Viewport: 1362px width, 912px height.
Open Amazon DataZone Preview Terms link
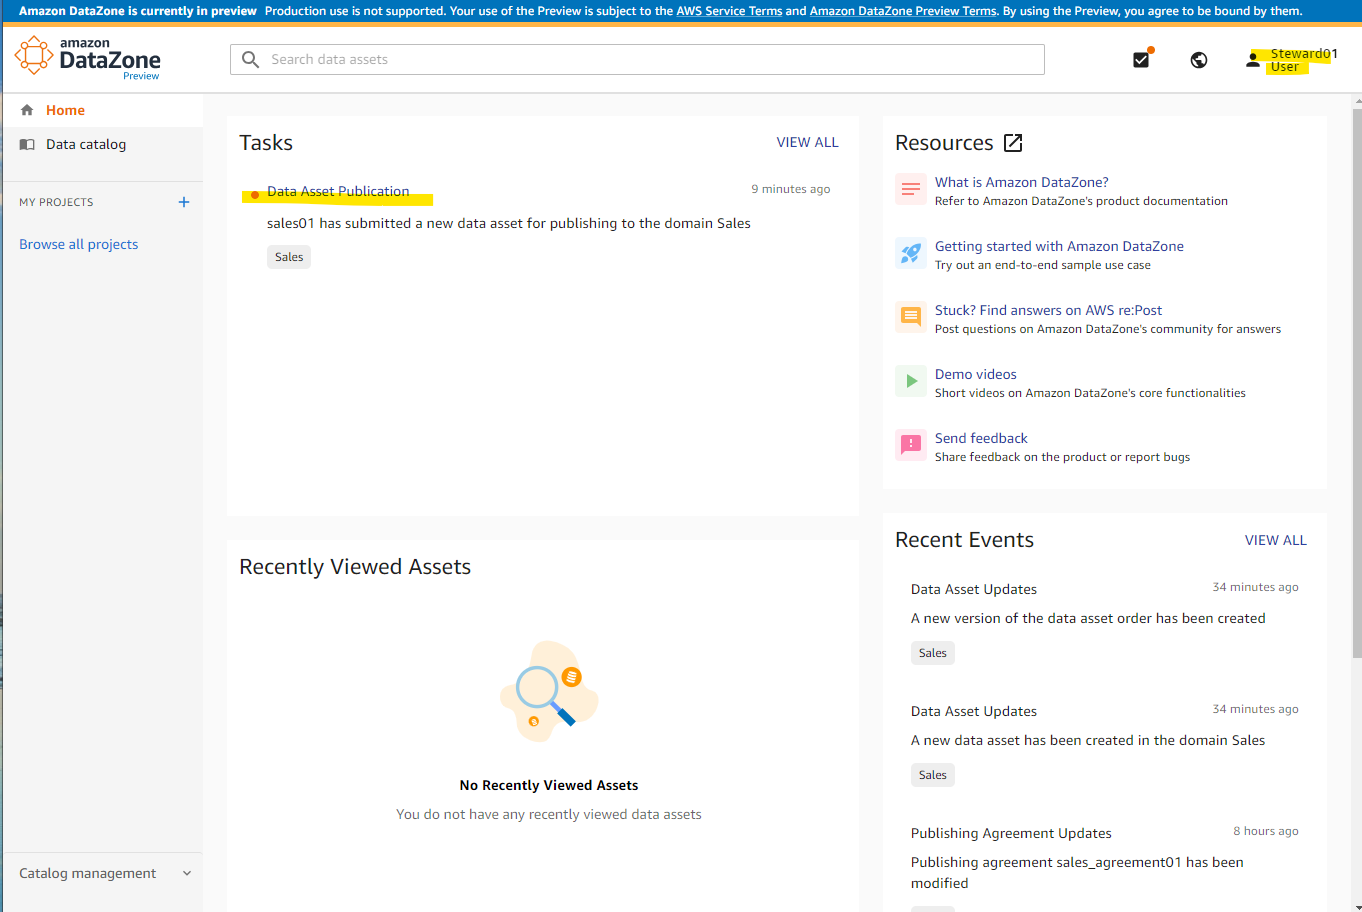(x=903, y=11)
